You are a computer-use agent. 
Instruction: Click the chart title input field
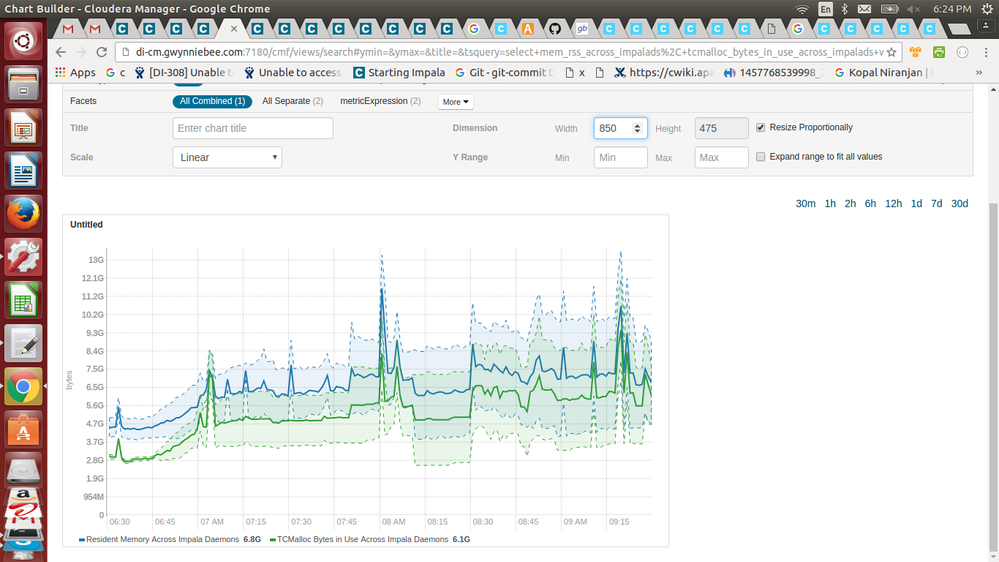(252, 128)
